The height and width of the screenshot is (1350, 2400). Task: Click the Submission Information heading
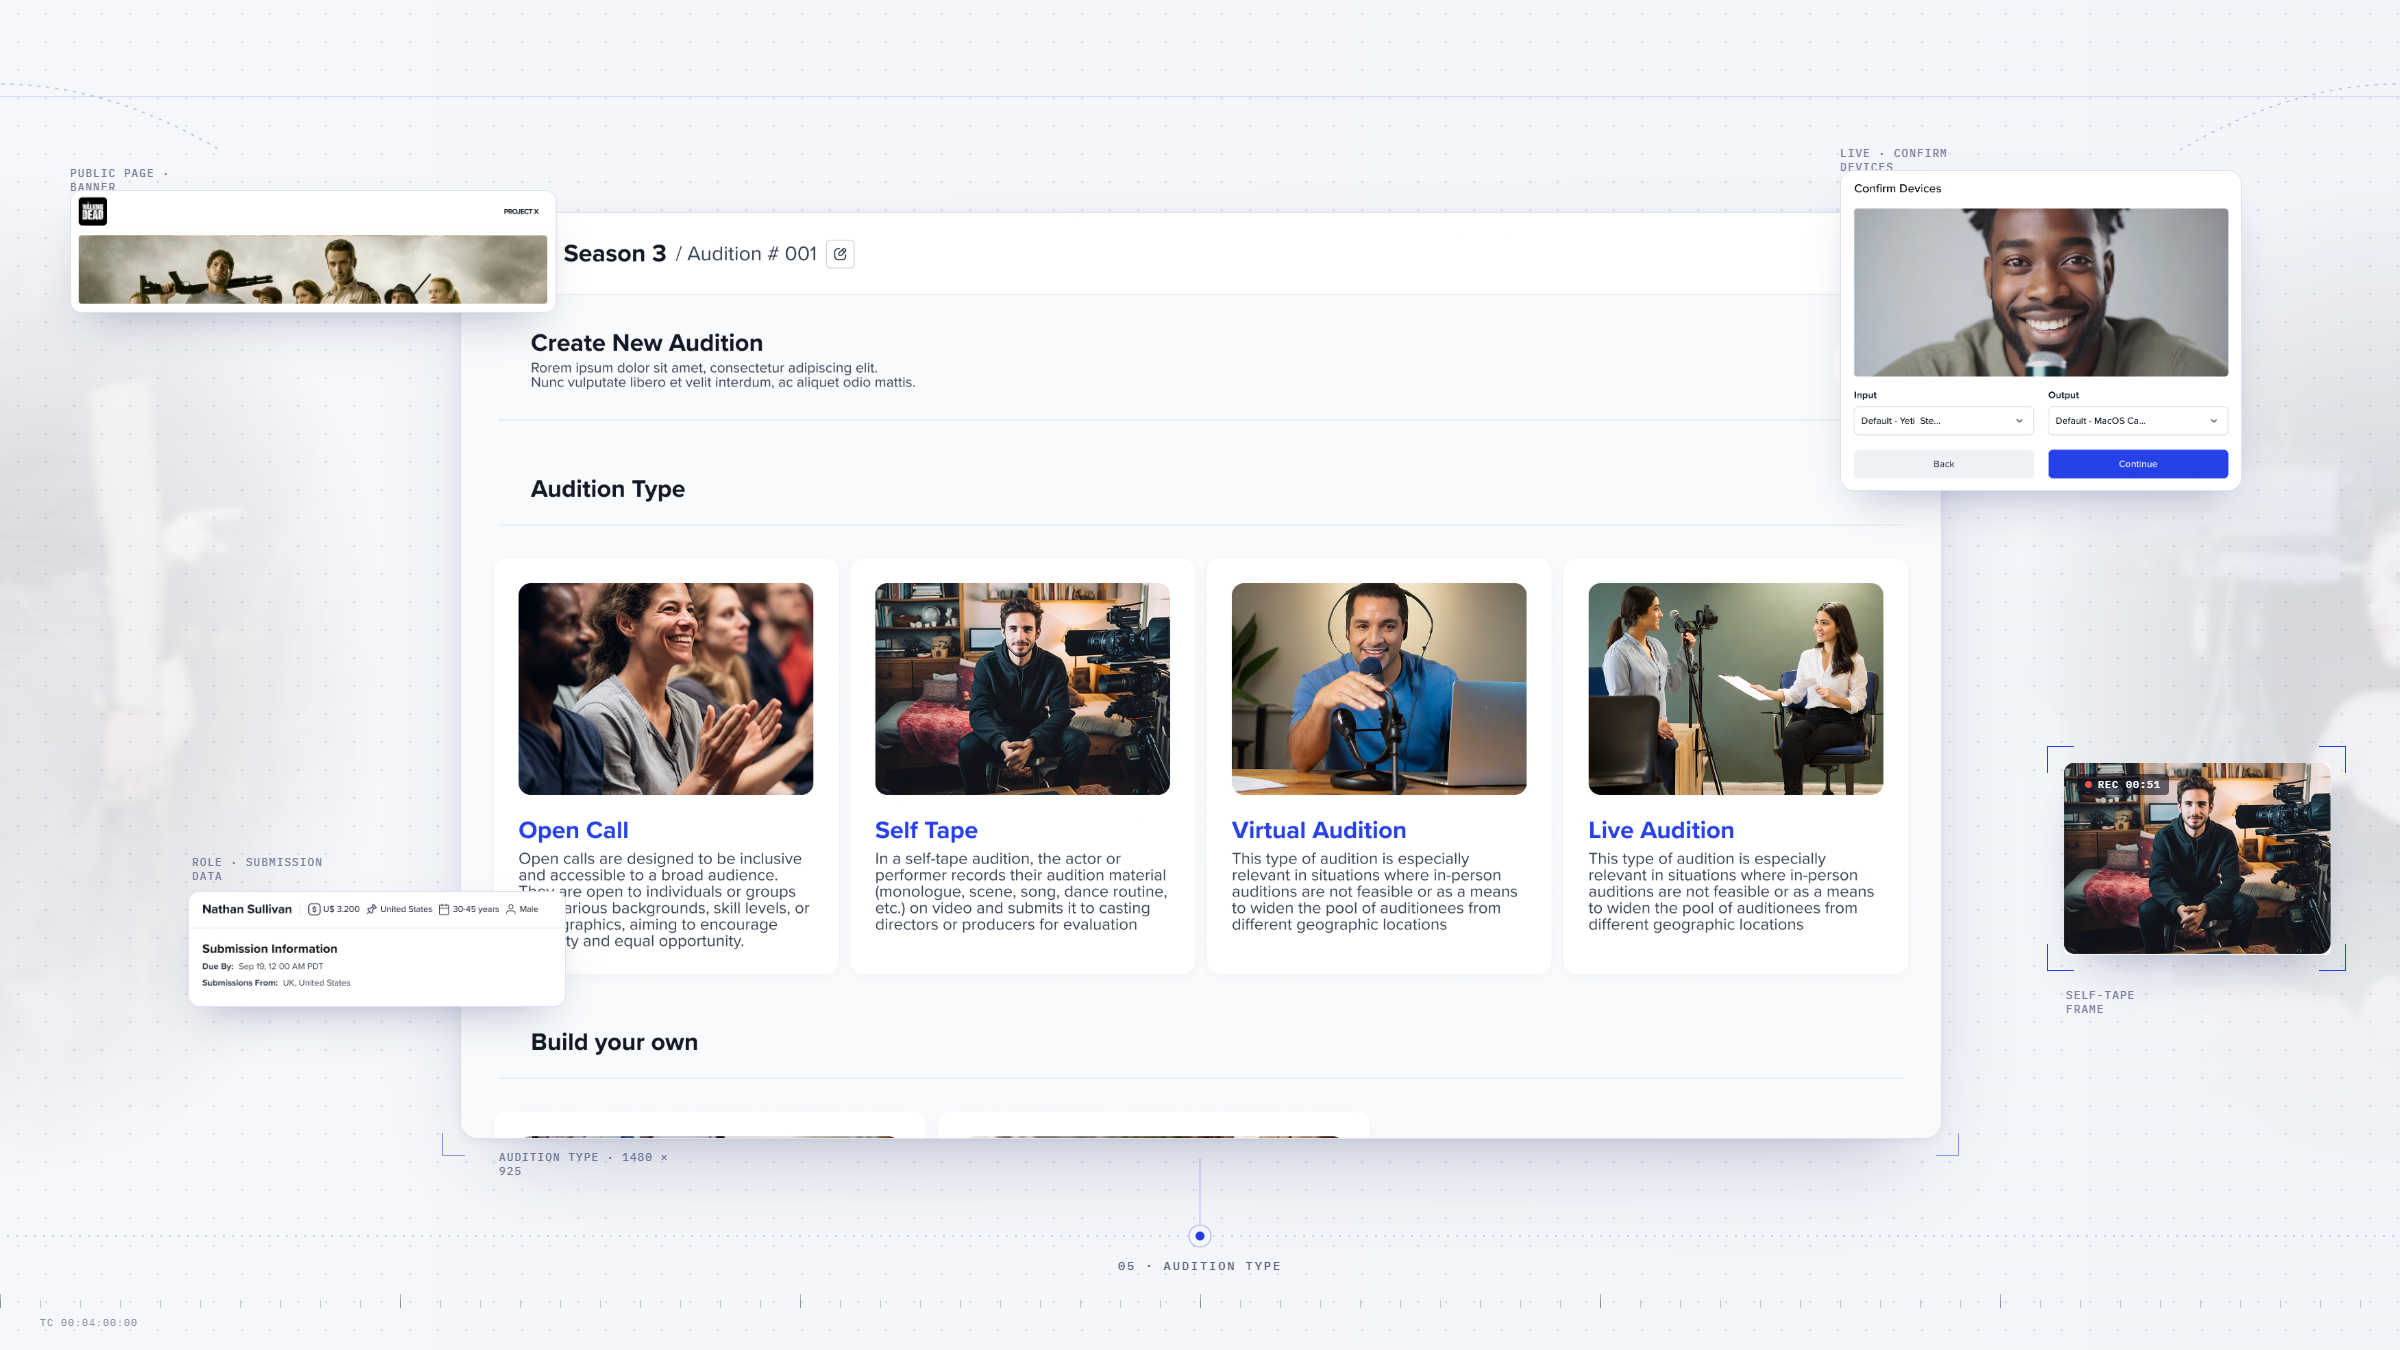269,949
